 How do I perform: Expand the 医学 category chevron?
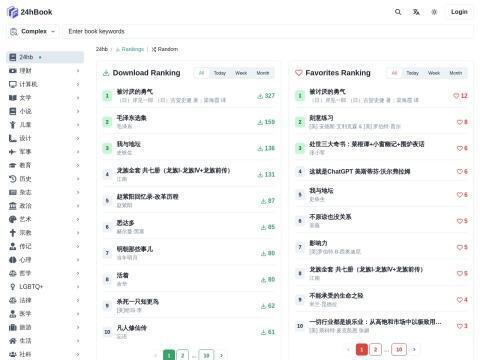[78, 314]
